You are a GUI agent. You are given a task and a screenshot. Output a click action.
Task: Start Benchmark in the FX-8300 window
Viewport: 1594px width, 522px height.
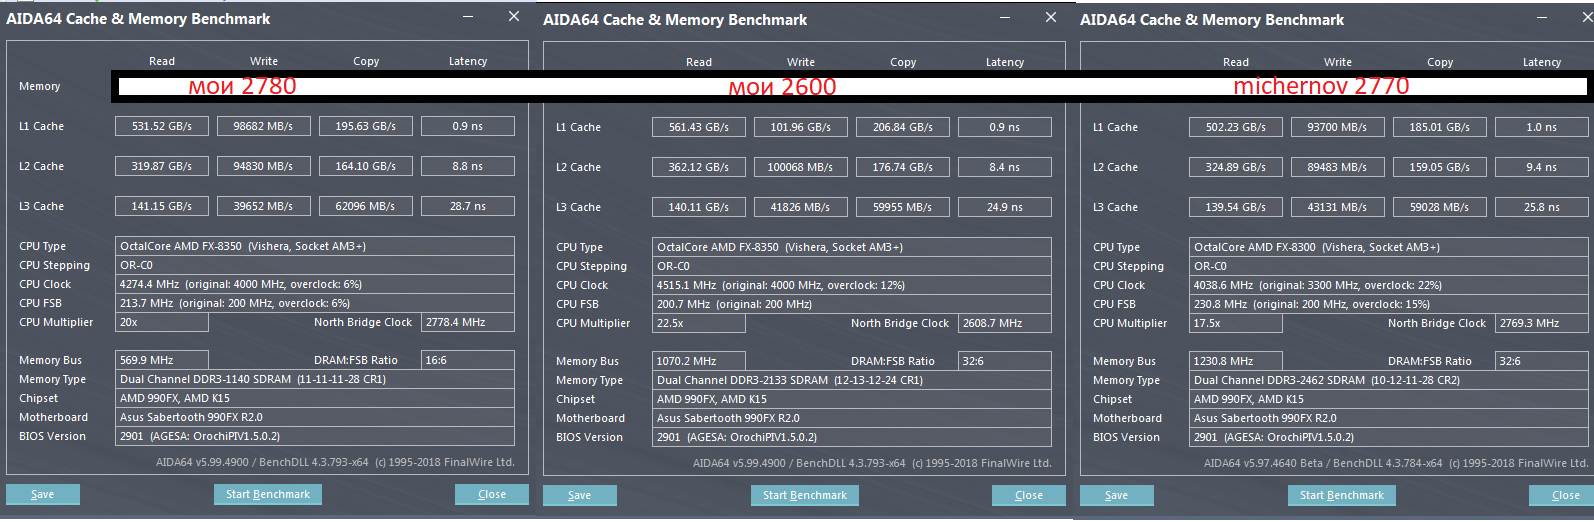pyautogui.click(x=1342, y=495)
